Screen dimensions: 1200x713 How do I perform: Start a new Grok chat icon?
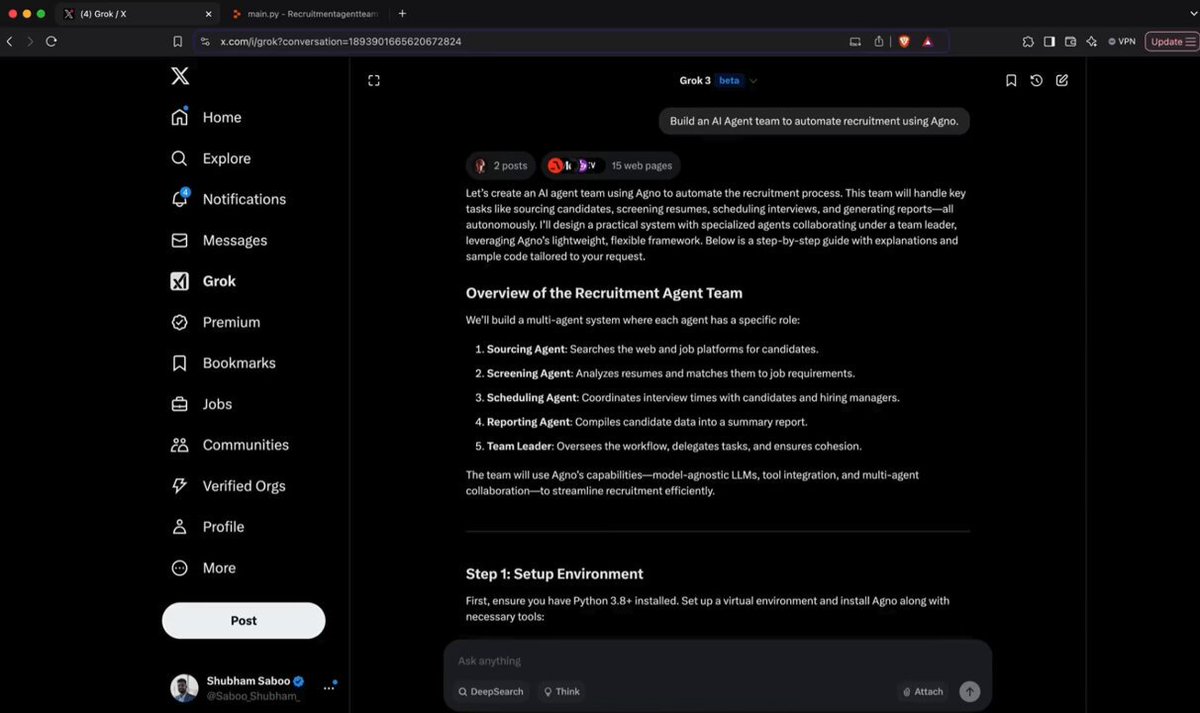[1062, 81]
